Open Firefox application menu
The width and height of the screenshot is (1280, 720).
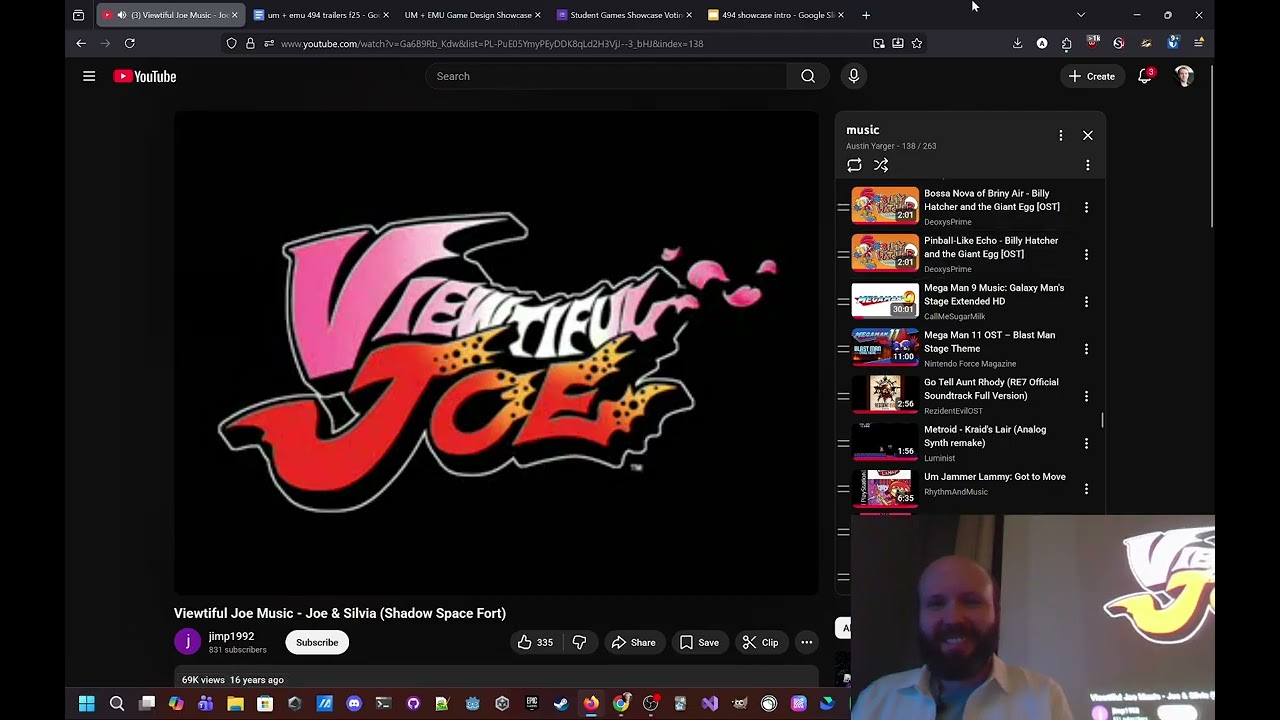[x=1199, y=43]
